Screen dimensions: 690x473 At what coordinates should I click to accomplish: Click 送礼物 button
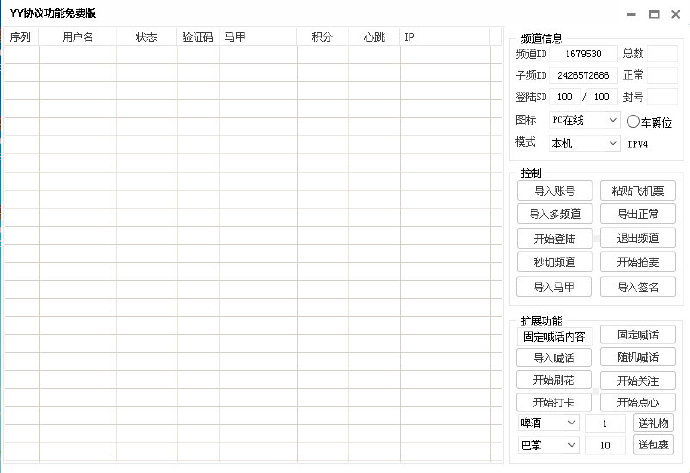tap(653, 423)
